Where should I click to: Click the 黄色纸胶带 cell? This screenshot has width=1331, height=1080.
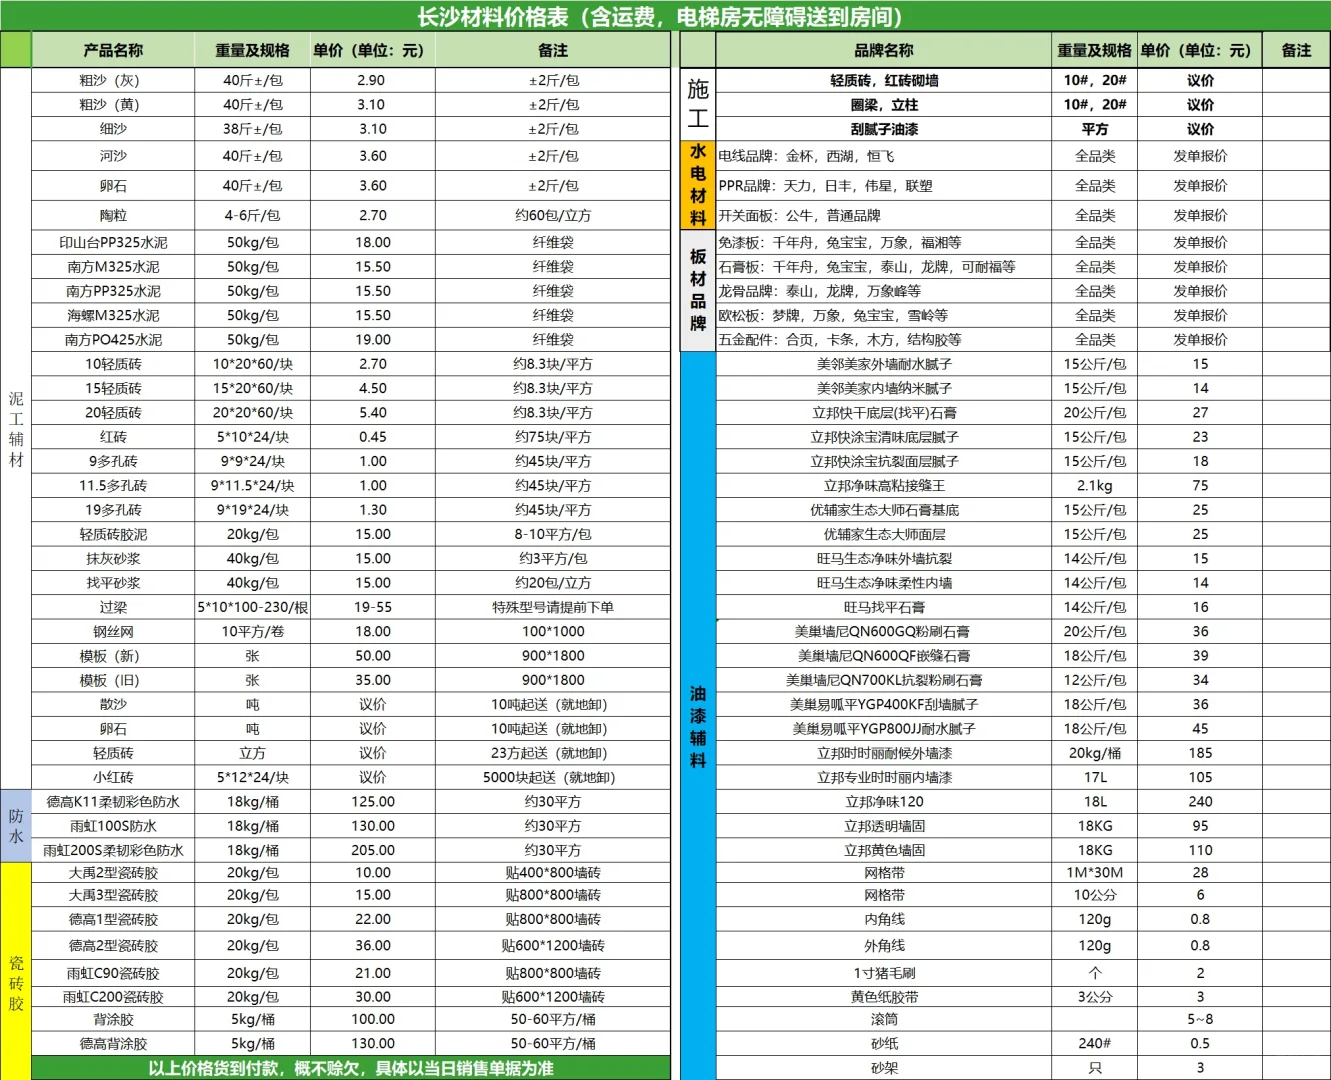point(884,997)
